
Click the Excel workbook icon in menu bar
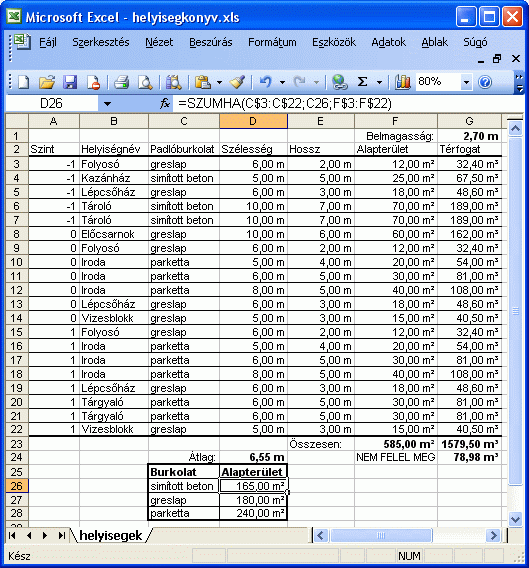click(22, 42)
